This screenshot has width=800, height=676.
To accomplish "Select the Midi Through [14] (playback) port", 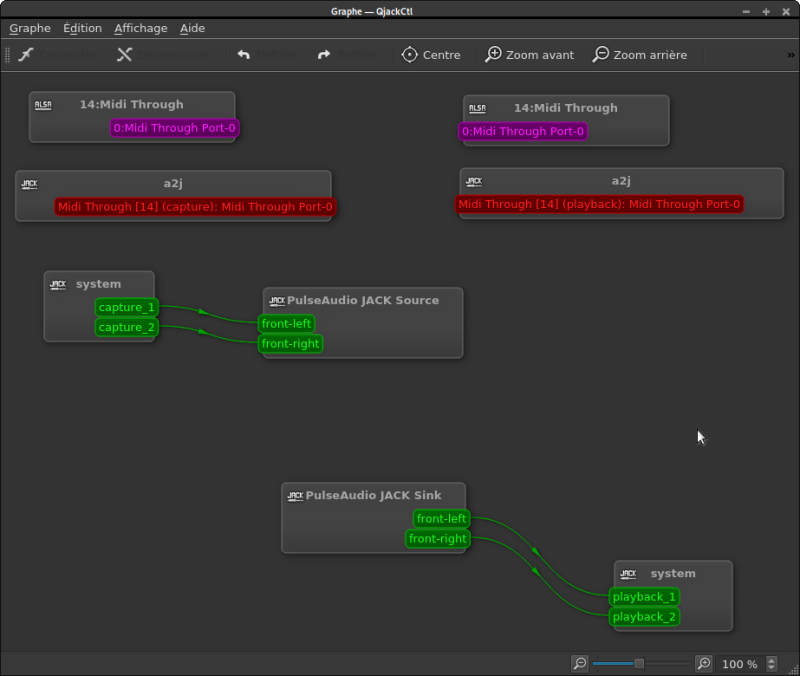I will click(599, 204).
